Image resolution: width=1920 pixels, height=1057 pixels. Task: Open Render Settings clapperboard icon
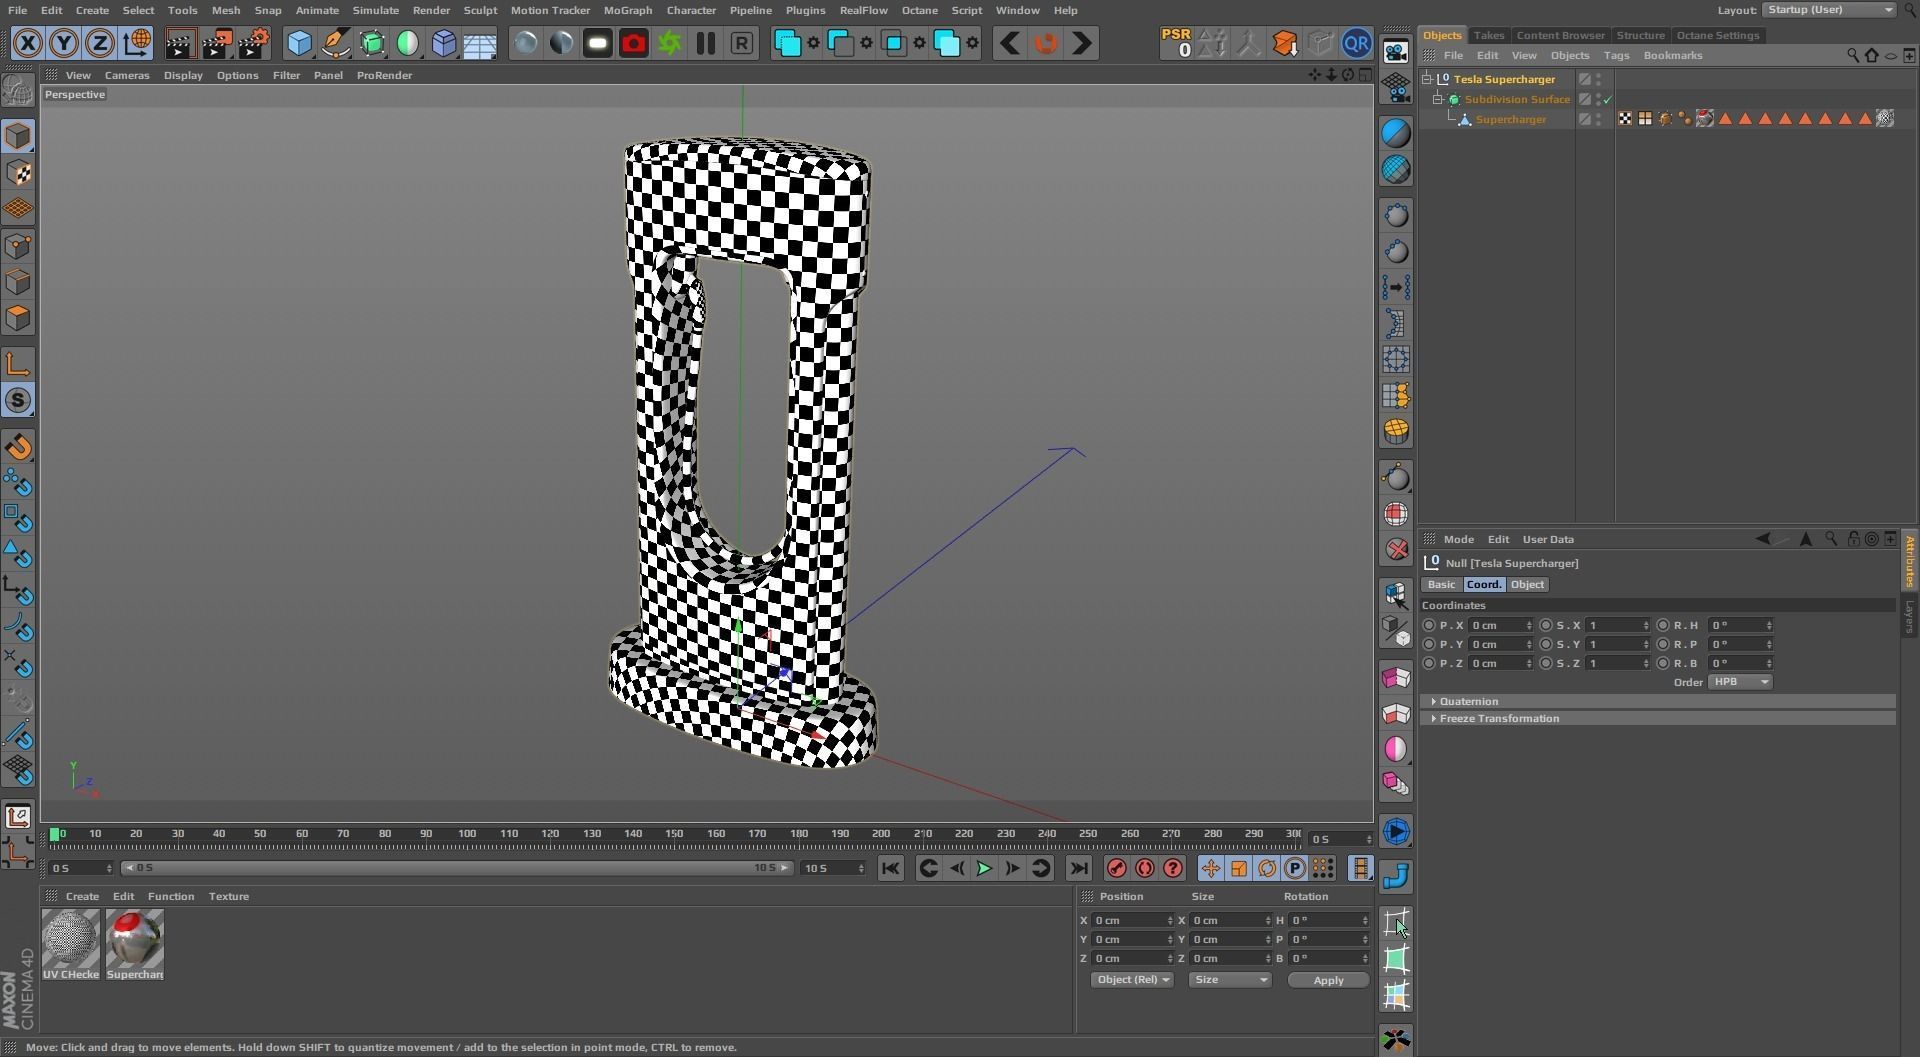coord(254,43)
